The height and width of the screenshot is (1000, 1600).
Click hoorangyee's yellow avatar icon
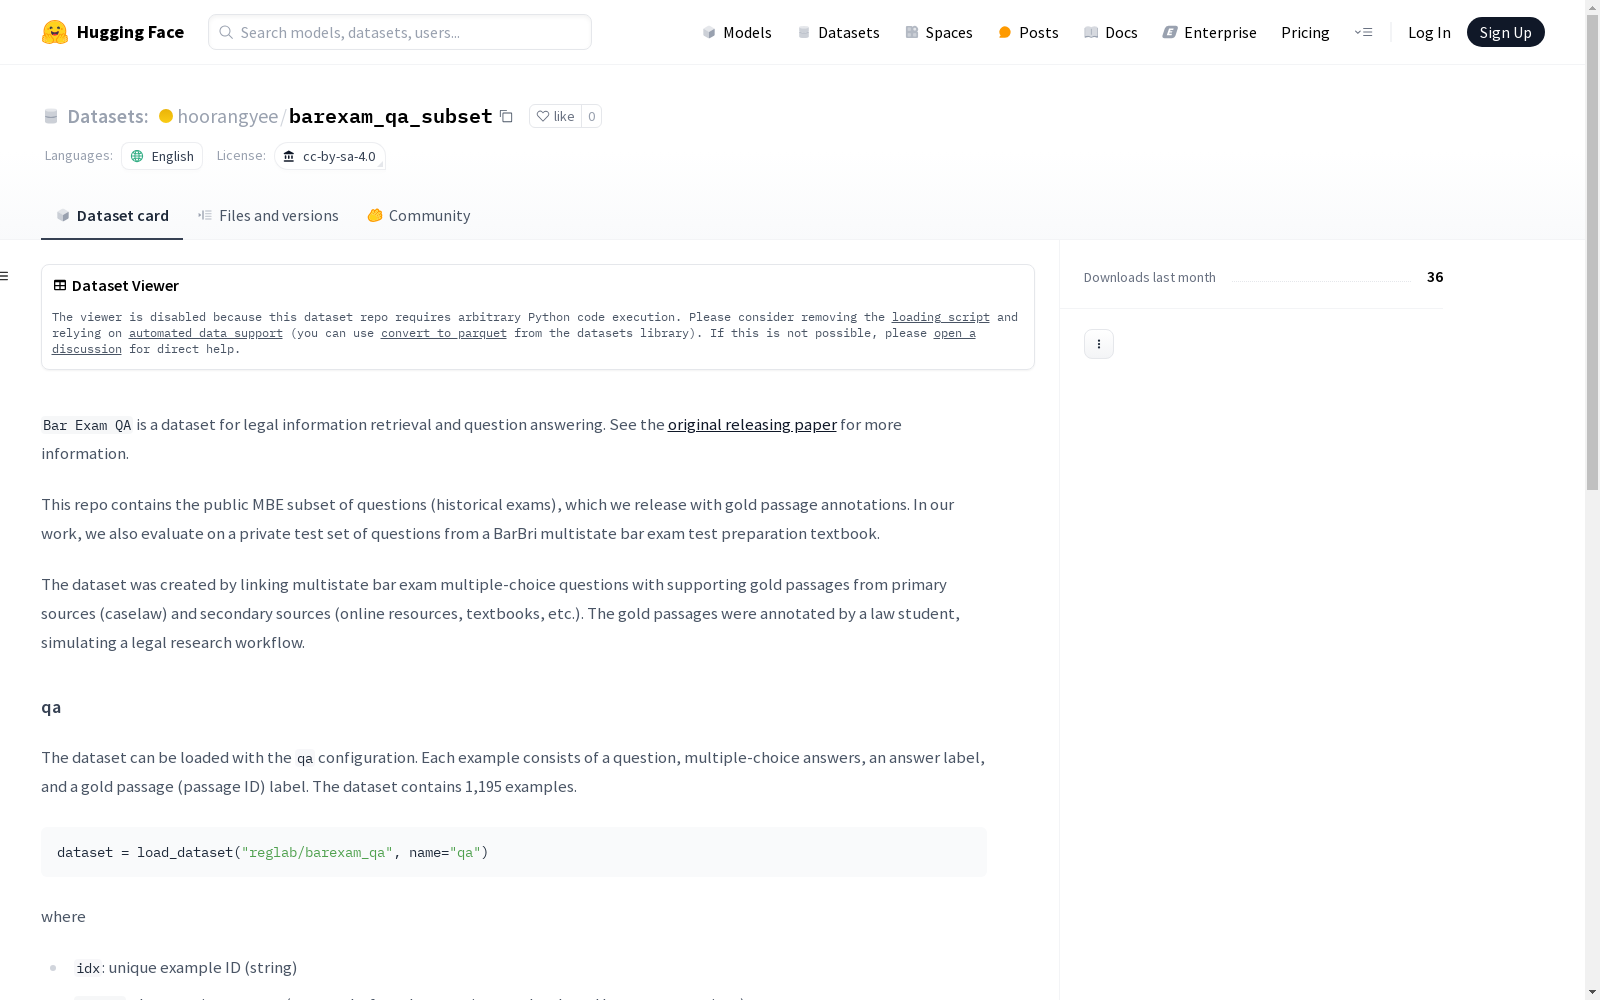pos(166,116)
